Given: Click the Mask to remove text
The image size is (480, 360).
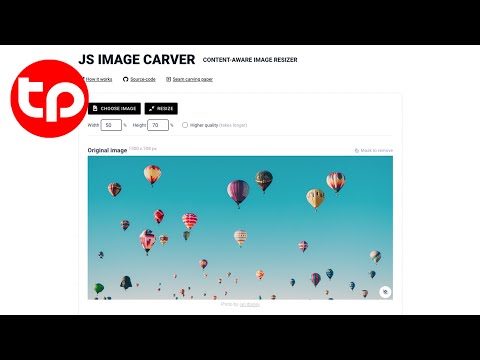Looking at the screenshot, I should [377, 150].
